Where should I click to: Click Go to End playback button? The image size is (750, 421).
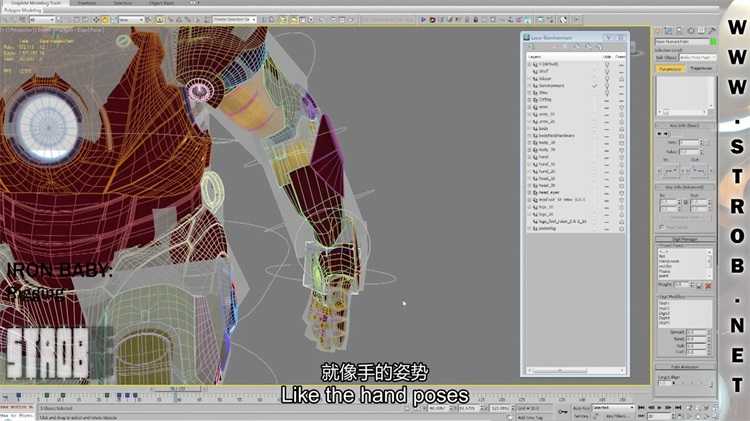pos(678,408)
